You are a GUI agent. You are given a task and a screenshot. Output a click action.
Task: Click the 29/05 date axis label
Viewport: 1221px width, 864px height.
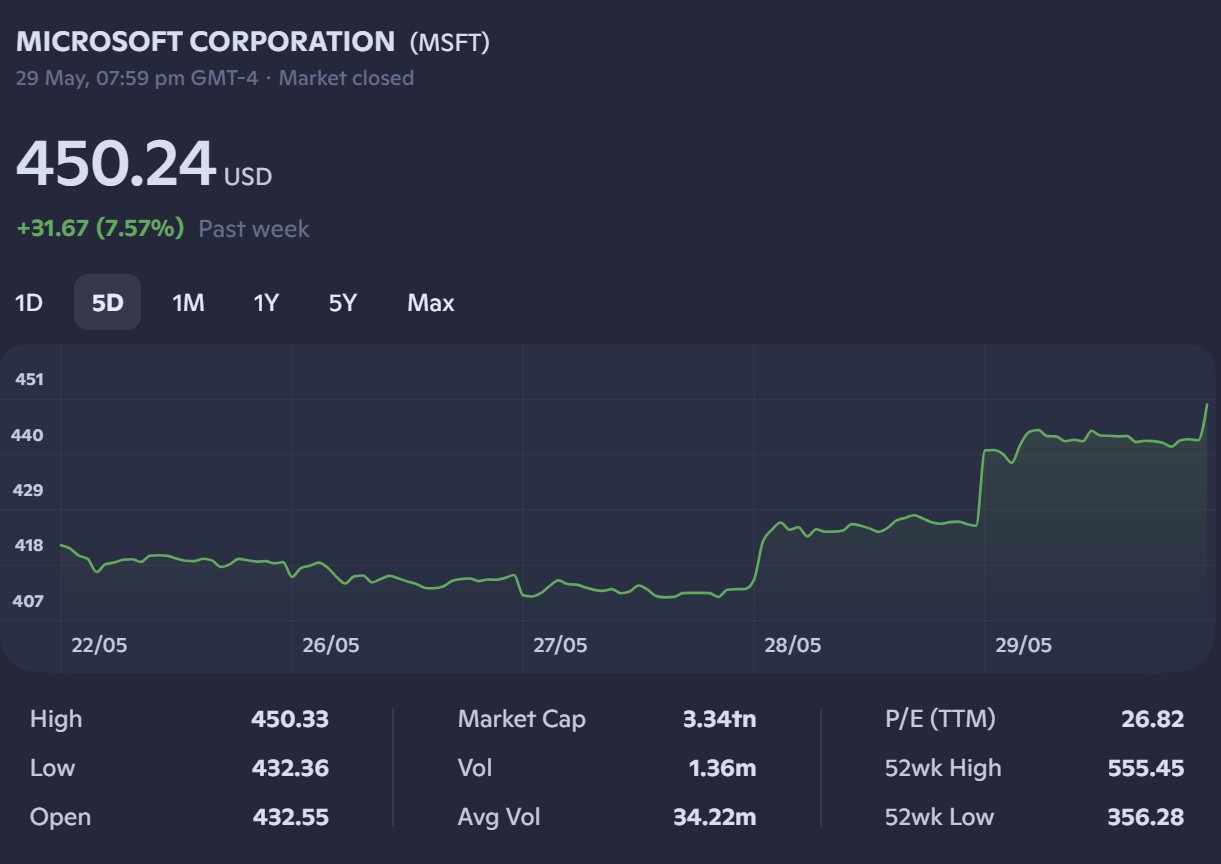coord(1023,645)
